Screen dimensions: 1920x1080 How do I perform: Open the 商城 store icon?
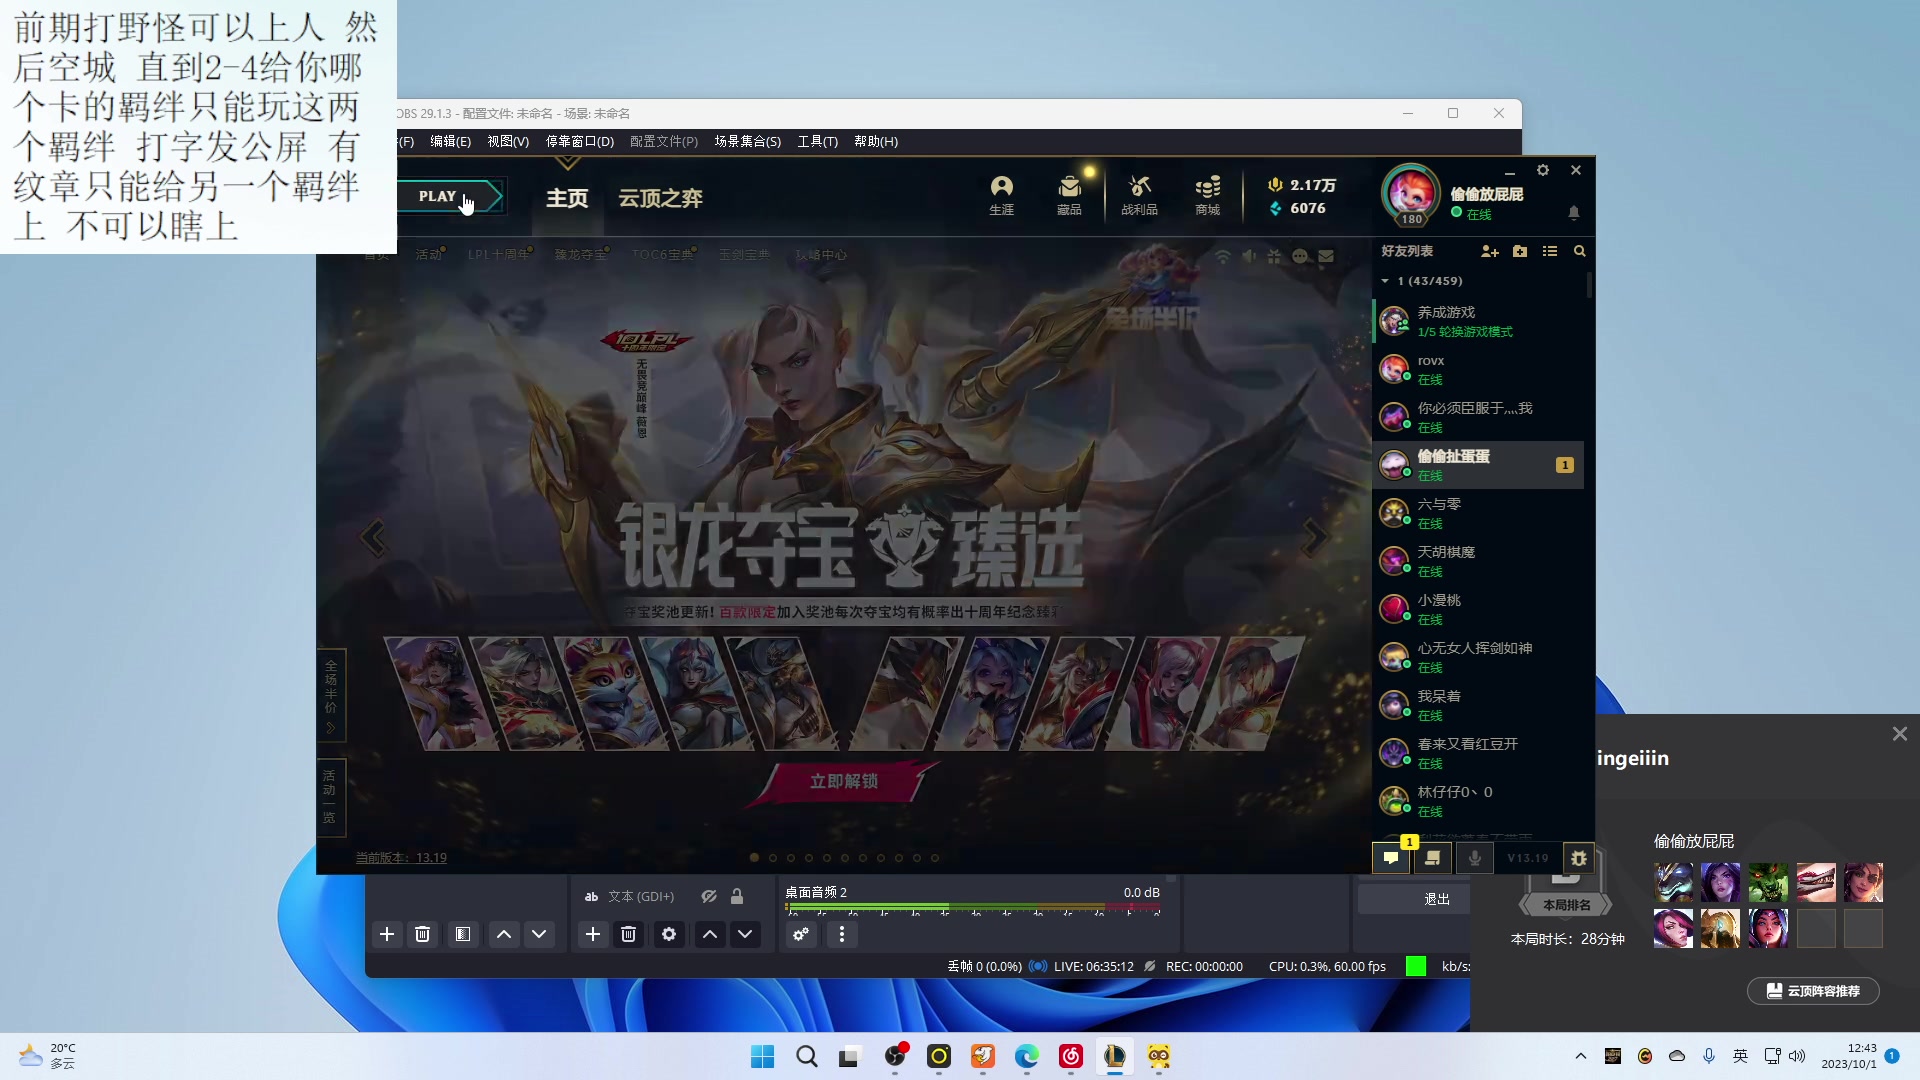[x=1208, y=195]
